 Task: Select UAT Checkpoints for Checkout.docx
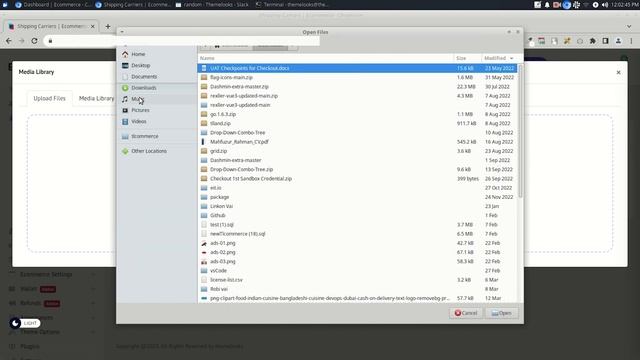click(x=357, y=68)
